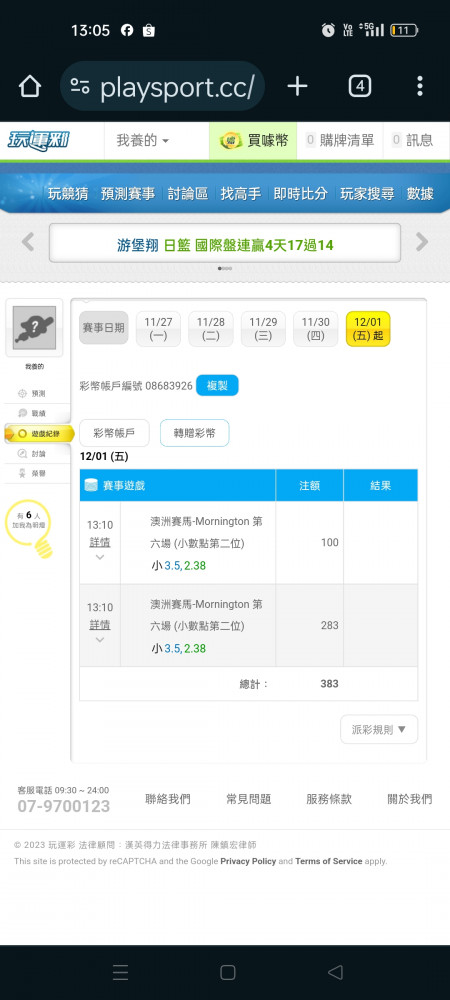Tap the browser home icon
450x1000 pixels.
pyautogui.click(x=30, y=86)
